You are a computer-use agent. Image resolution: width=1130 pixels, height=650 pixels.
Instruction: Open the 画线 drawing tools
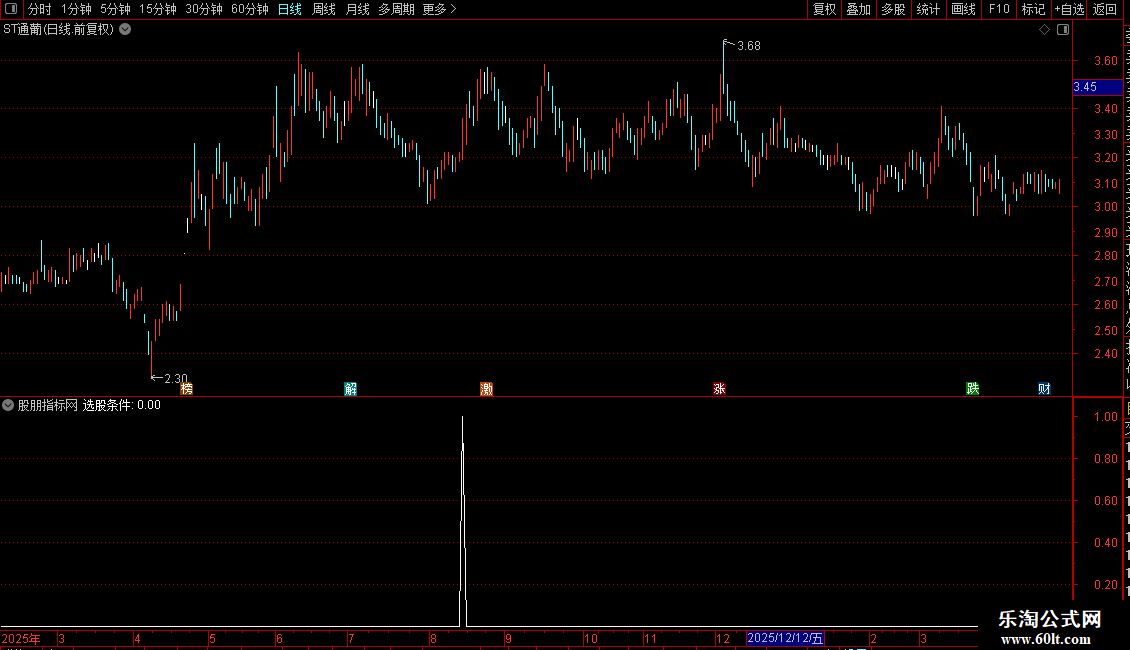(964, 9)
